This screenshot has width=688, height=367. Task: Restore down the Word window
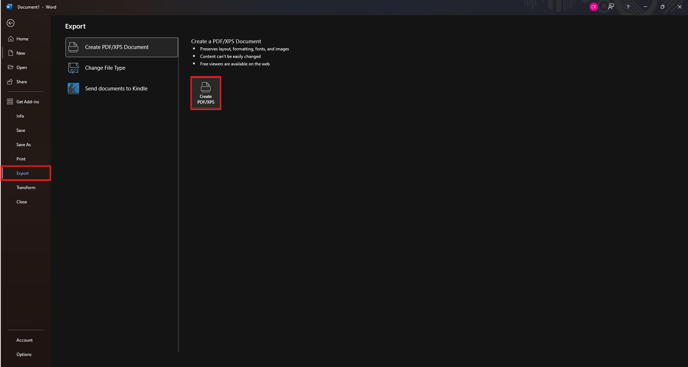tap(663, 7)
